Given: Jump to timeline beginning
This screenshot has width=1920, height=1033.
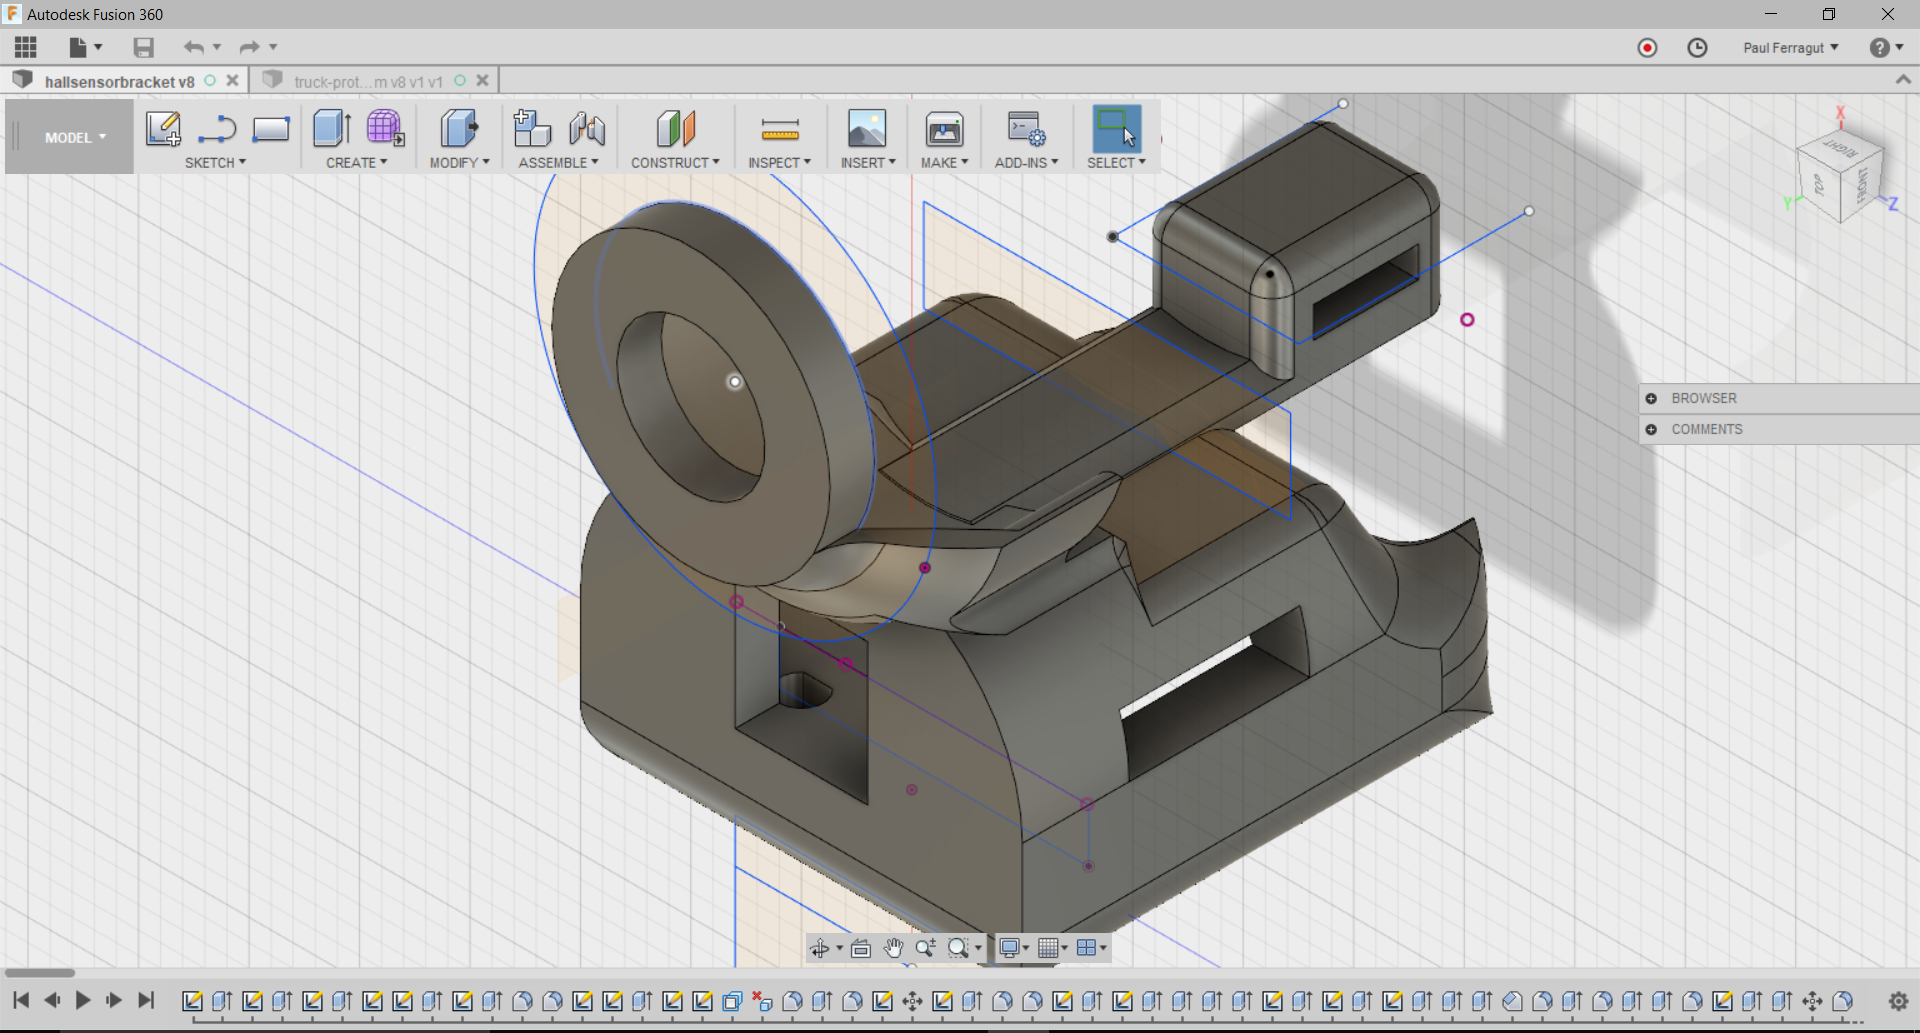Looking at the screenshot, I should point(21,1000).
